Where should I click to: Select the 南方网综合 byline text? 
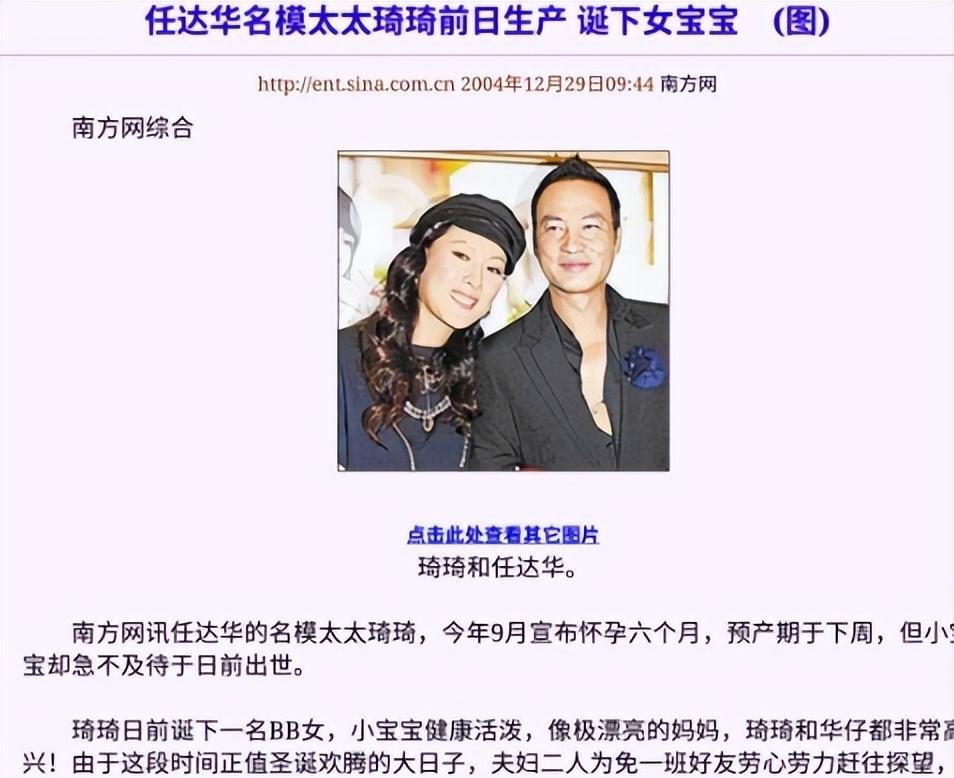click(x=133, y=128)
